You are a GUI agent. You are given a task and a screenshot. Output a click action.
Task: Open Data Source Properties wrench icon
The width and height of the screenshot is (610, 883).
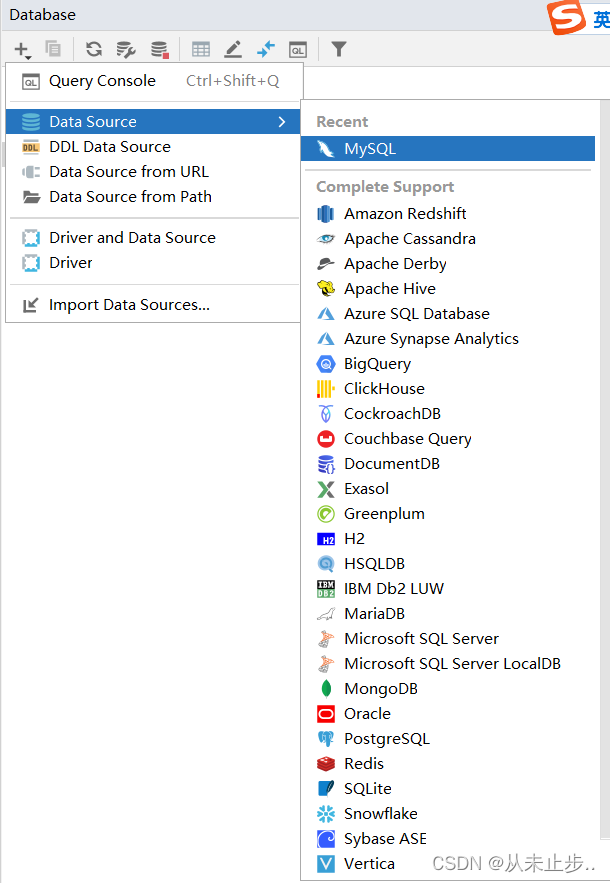[126, 50]
